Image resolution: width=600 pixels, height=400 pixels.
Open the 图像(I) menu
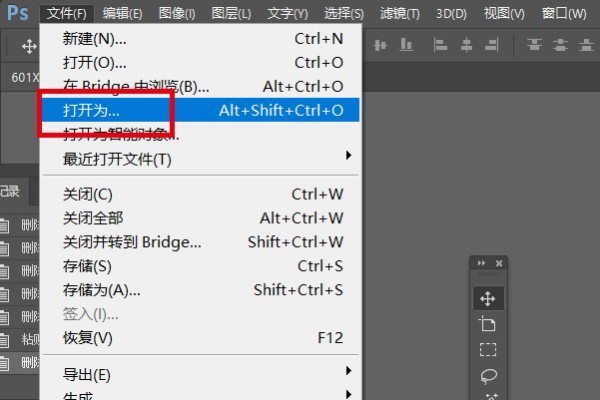click(x=177, y=14)
